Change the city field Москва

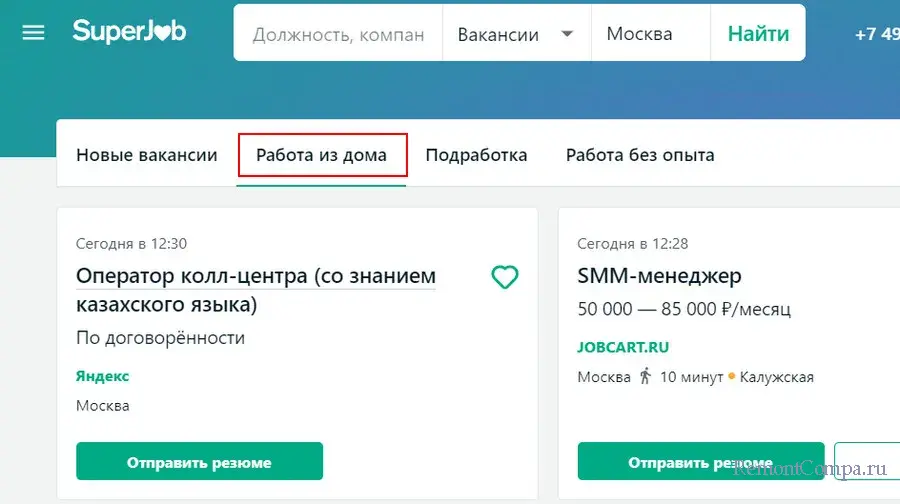(650, 34)
